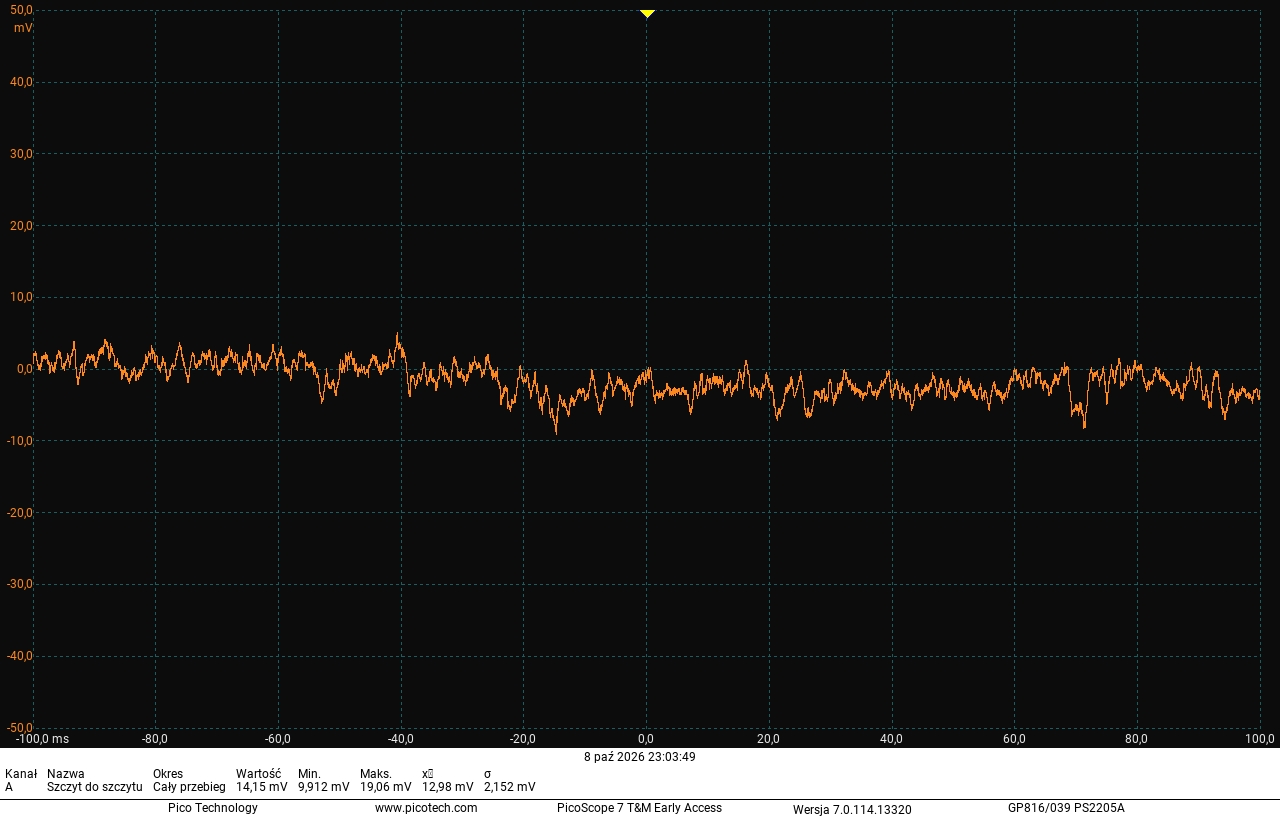The width and height of the screenshot is (1280, 816).
Task: Select the 12,98 mV mean cell
Action: [x=448, y=787]
